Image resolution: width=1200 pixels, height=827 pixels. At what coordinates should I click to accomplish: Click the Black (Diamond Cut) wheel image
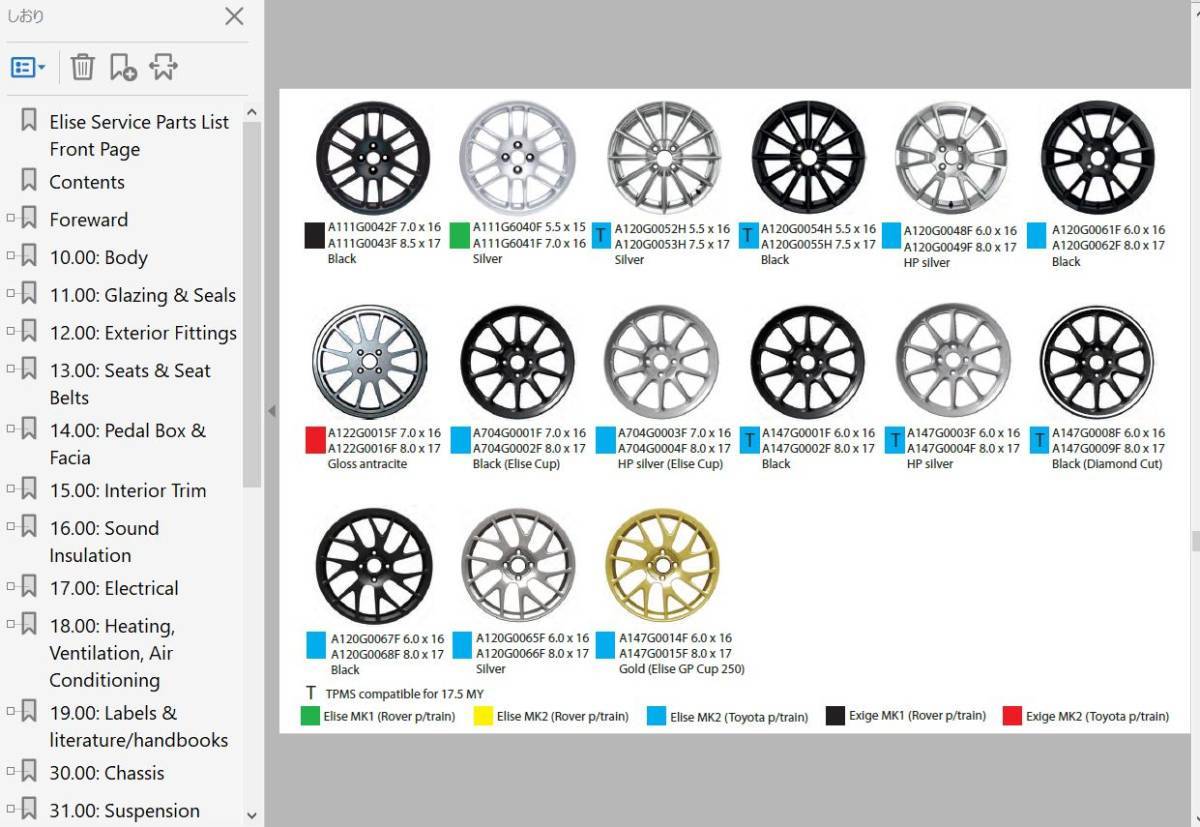click(1096, 362)
